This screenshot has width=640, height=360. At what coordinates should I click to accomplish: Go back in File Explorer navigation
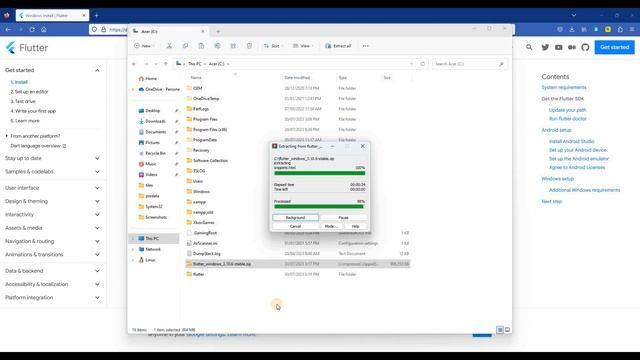pyautogui.click(x=134, y=64)
